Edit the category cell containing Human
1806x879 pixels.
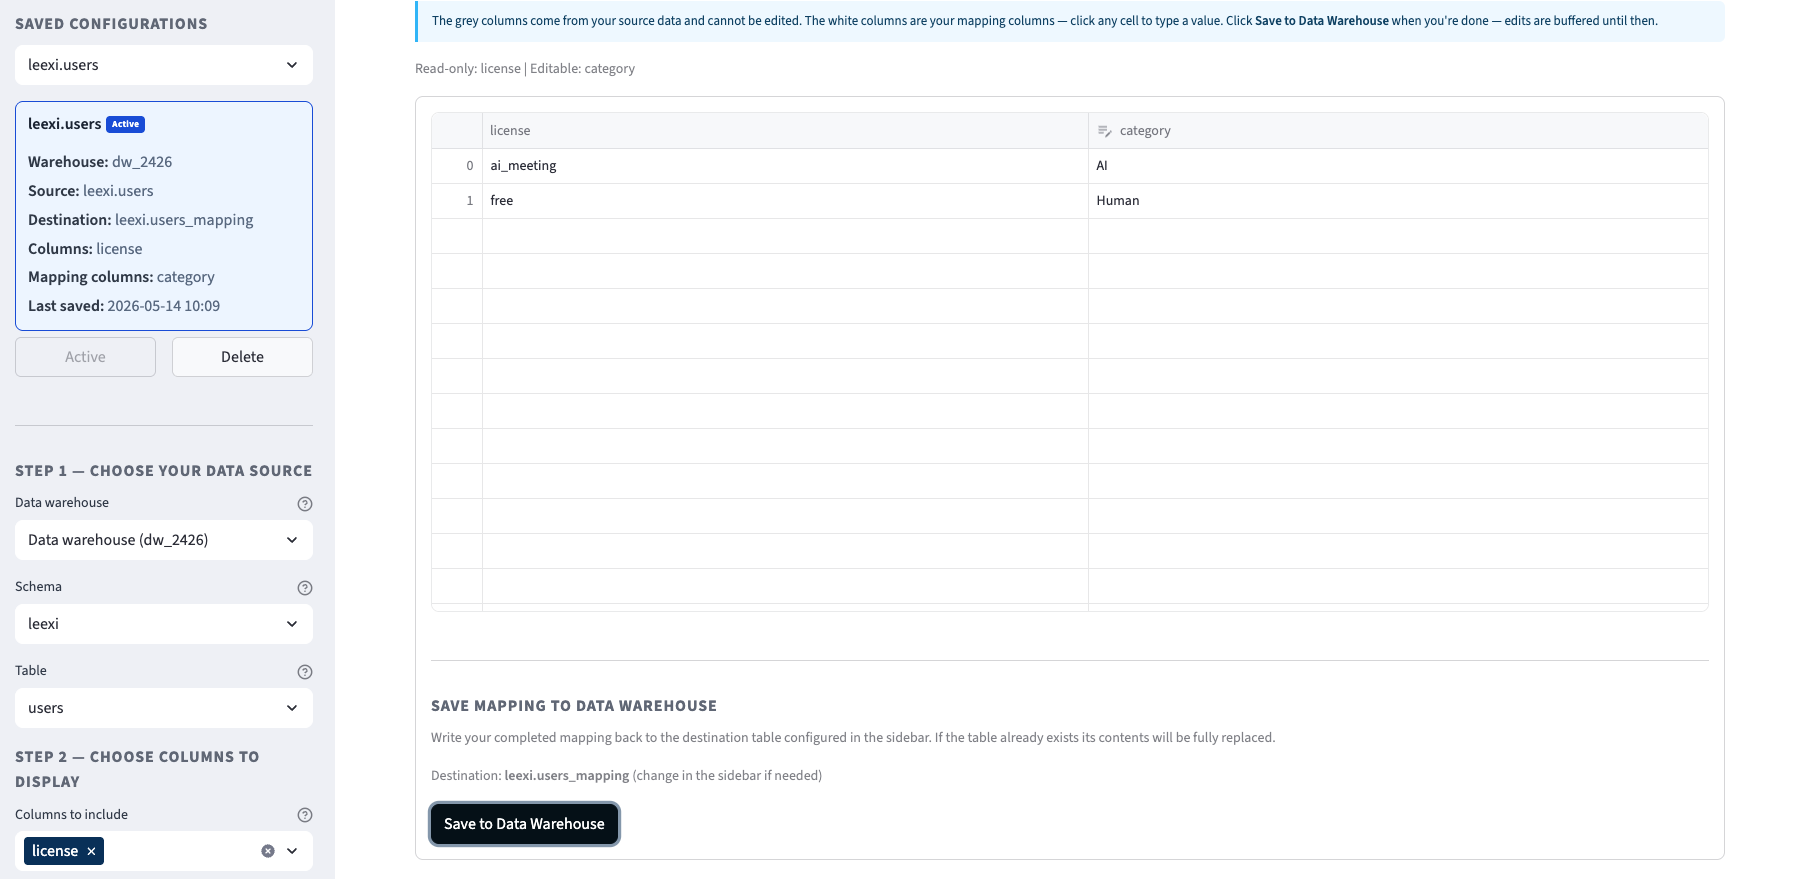click(x=1398, y=201)
